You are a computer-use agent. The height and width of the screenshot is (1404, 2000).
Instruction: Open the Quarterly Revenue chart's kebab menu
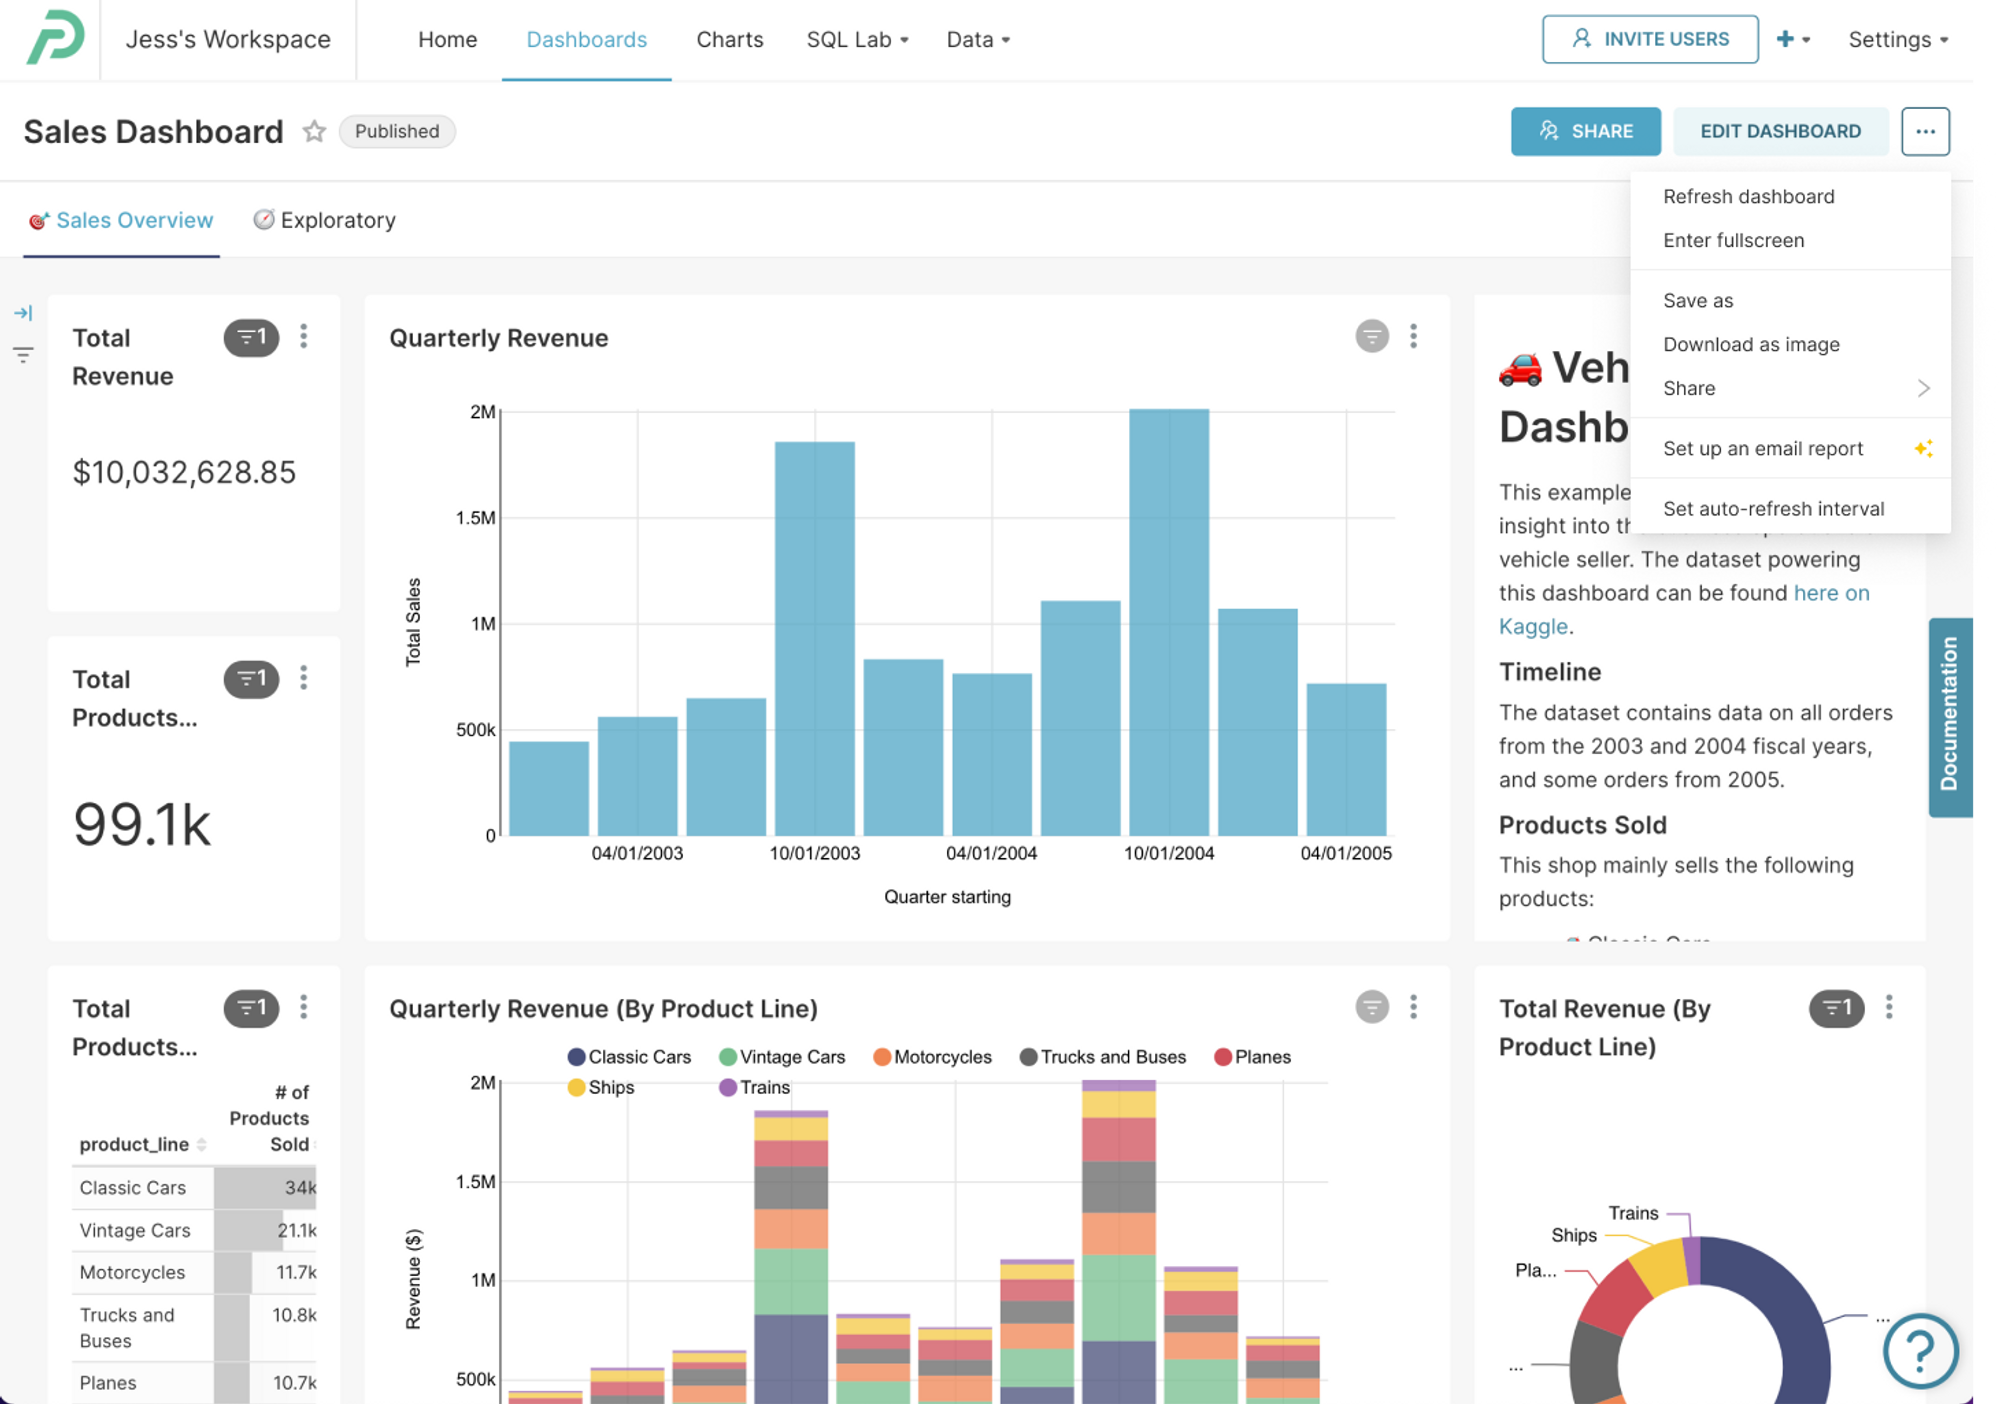[1413, 337]
